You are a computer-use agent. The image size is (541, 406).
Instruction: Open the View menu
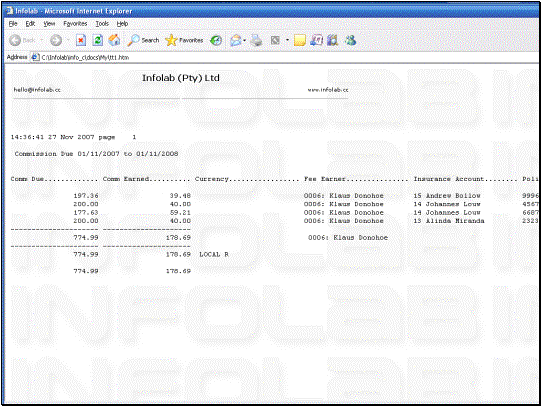click(x=49, y=23)
